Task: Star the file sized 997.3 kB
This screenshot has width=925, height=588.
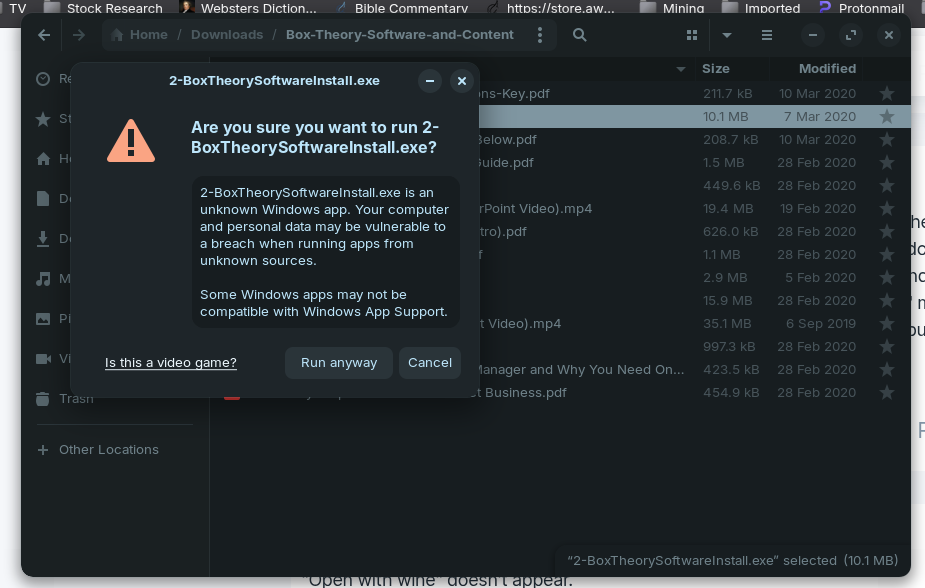Action: click(887, 346)
